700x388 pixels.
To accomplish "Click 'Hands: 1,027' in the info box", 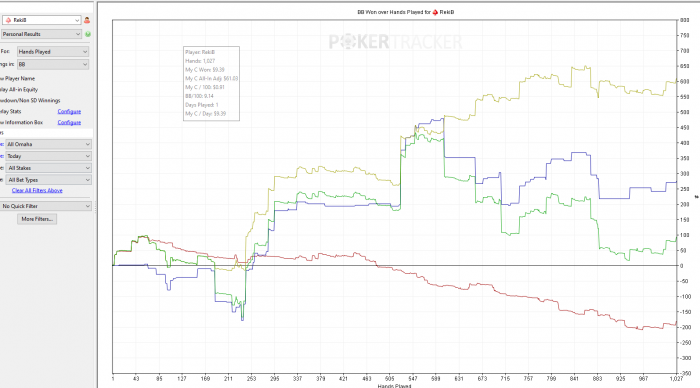I will pos(200,61).
